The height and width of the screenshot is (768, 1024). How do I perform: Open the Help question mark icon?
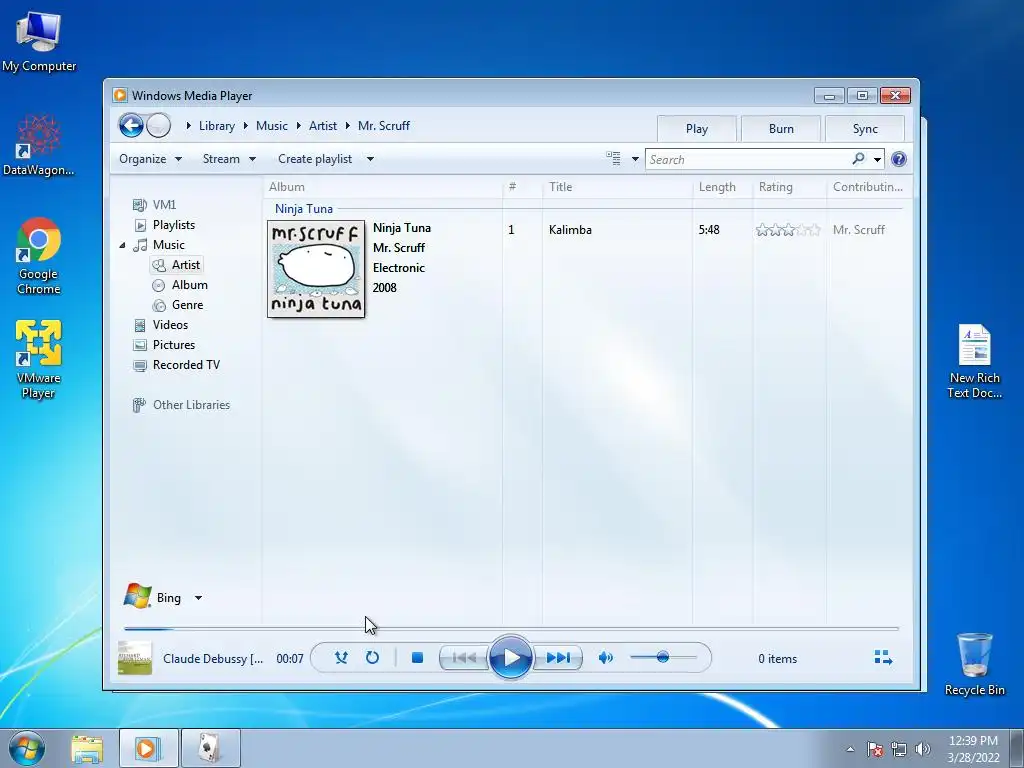click(899, 159)
